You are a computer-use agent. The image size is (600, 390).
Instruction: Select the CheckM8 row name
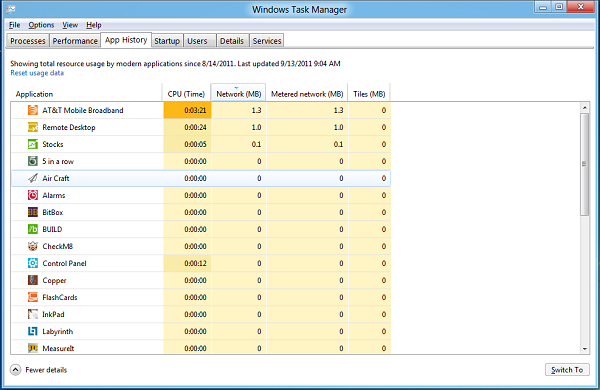click(57, 246)
